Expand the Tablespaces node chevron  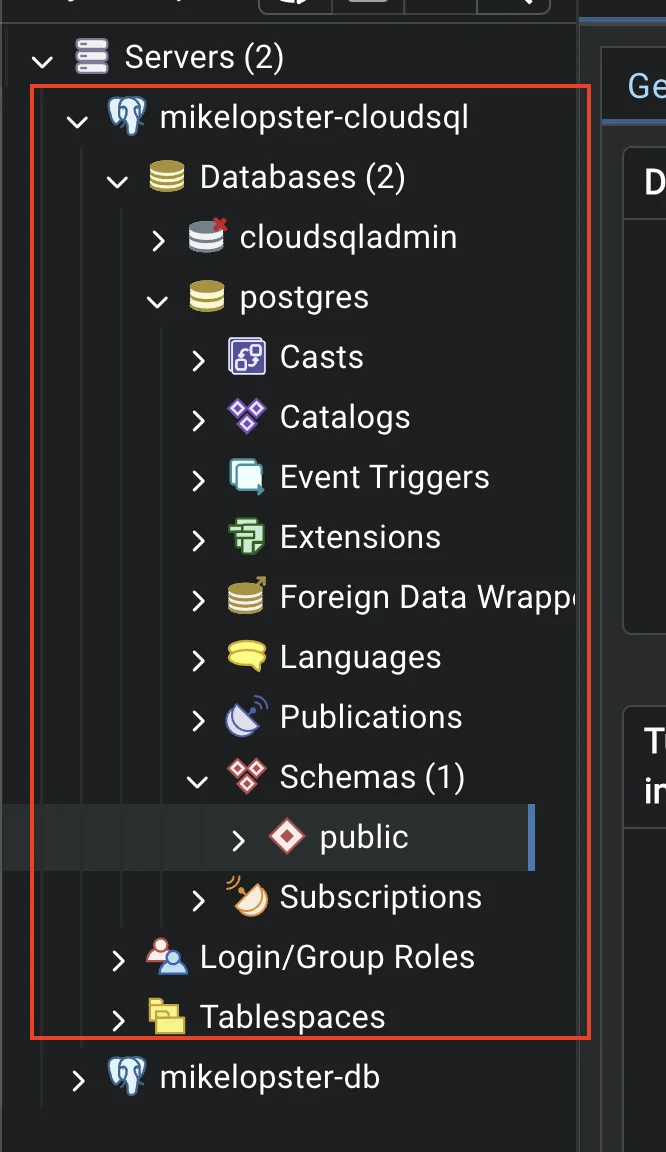point(118,1020)
